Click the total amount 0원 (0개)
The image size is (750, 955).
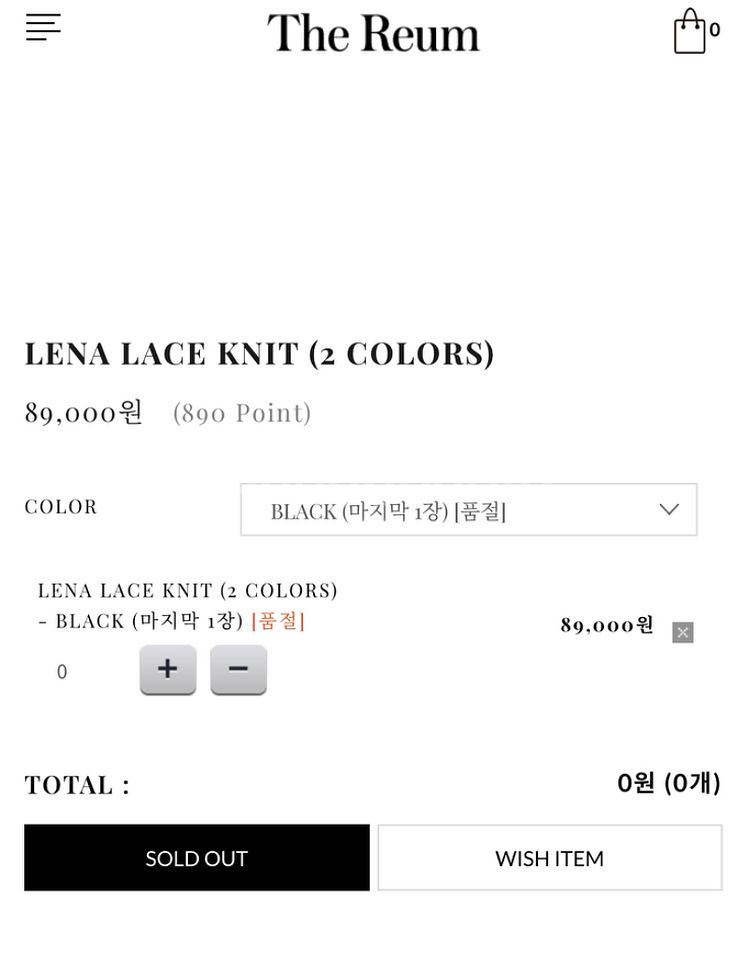point(668,783)
